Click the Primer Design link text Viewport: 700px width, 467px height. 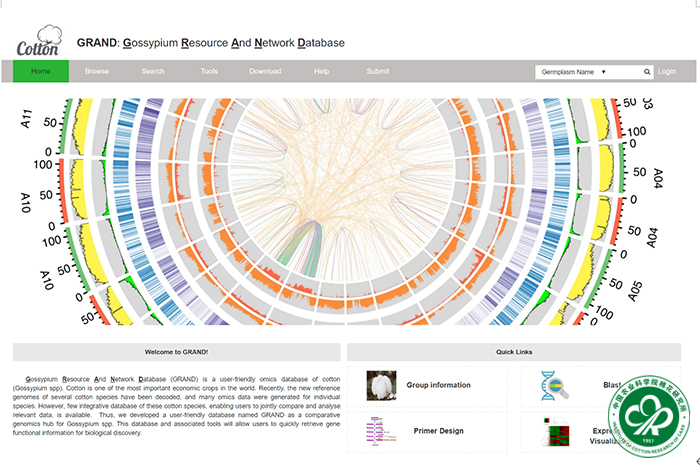coord(438,431)
